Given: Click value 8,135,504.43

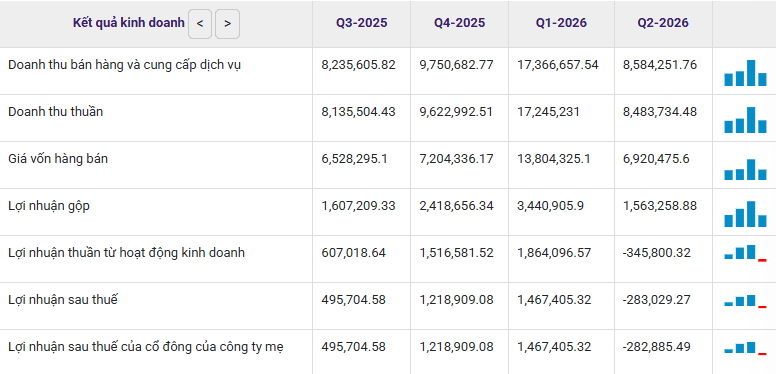Looking at the screenshot, I should [358, 112].
